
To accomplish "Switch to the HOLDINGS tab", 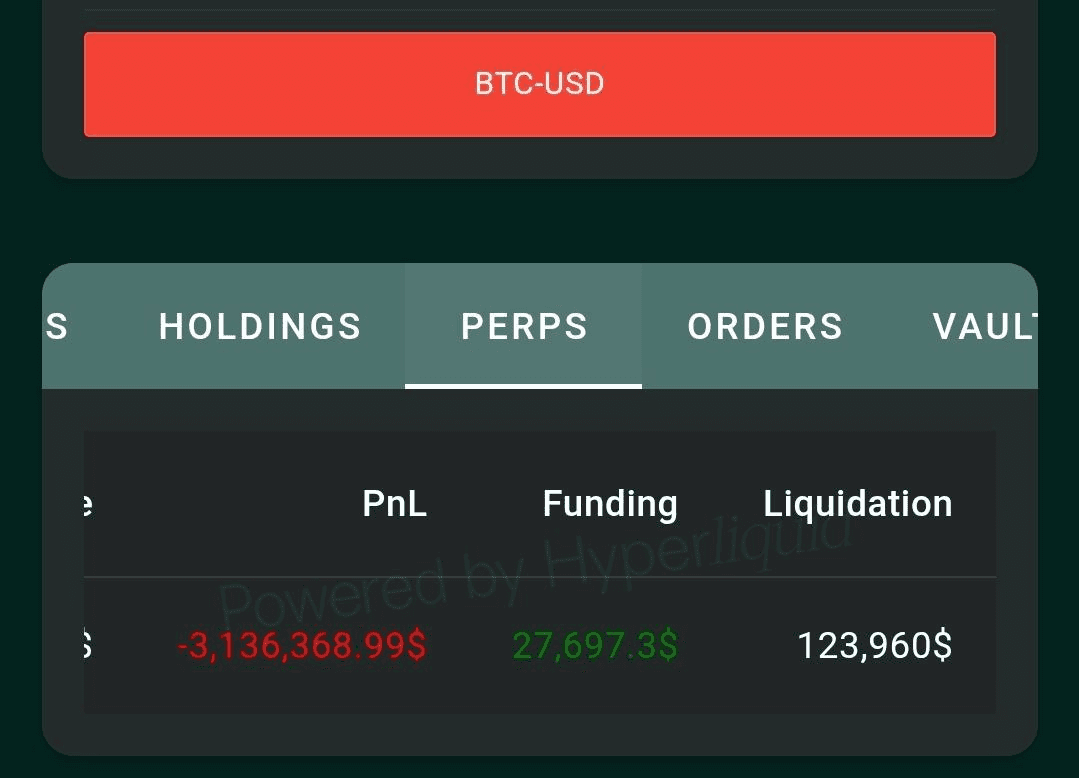I will [x=260, y=326].
